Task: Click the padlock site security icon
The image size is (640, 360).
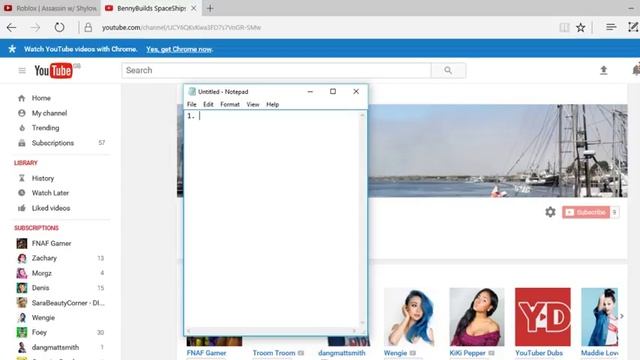Action: pyautogui.click(x=88, y=27)
